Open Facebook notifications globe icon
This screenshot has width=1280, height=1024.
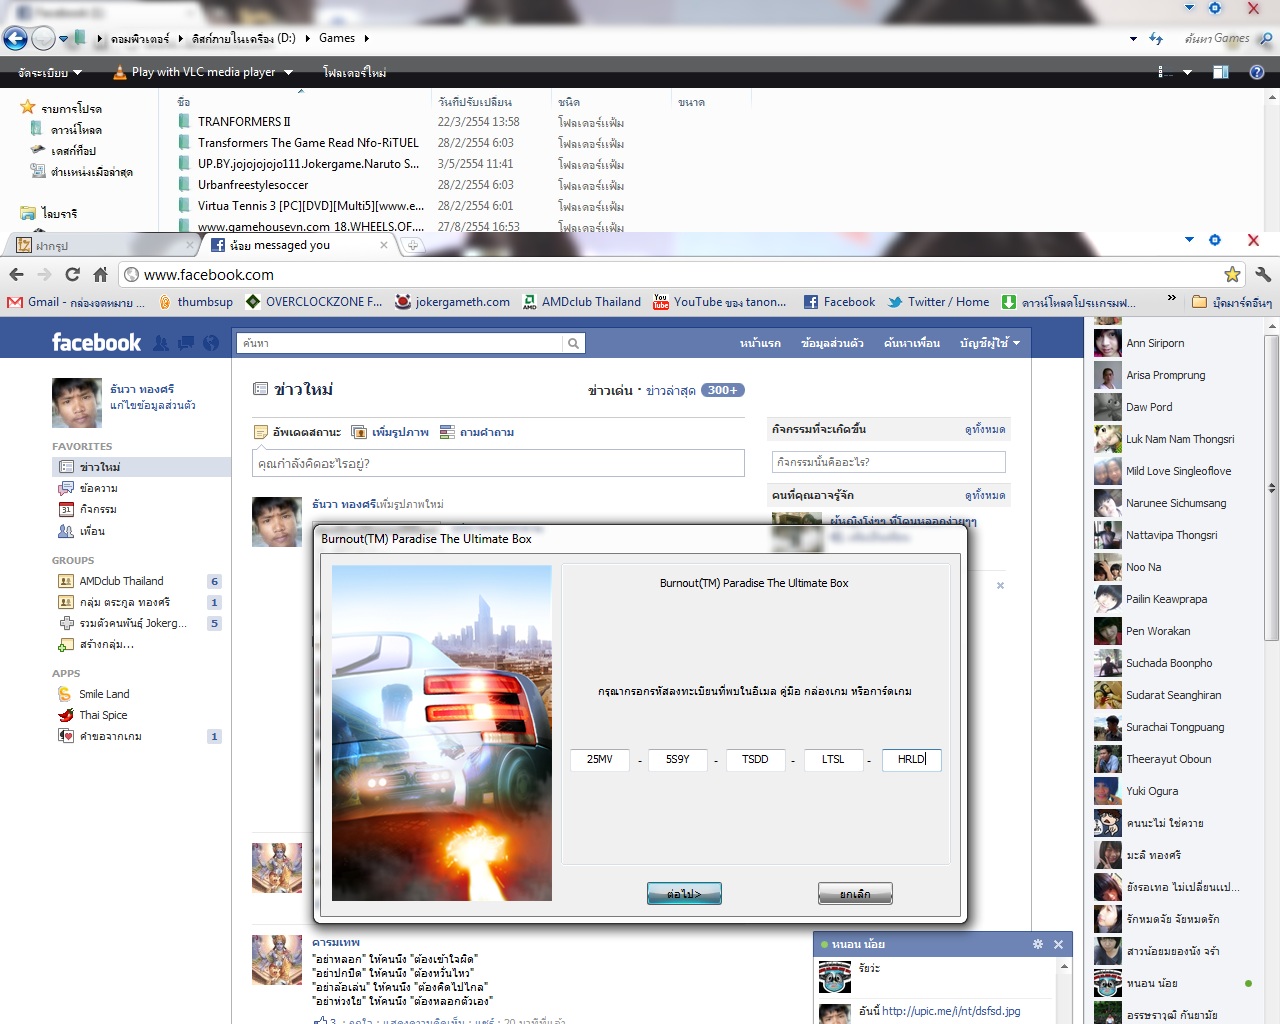[211, 343]
